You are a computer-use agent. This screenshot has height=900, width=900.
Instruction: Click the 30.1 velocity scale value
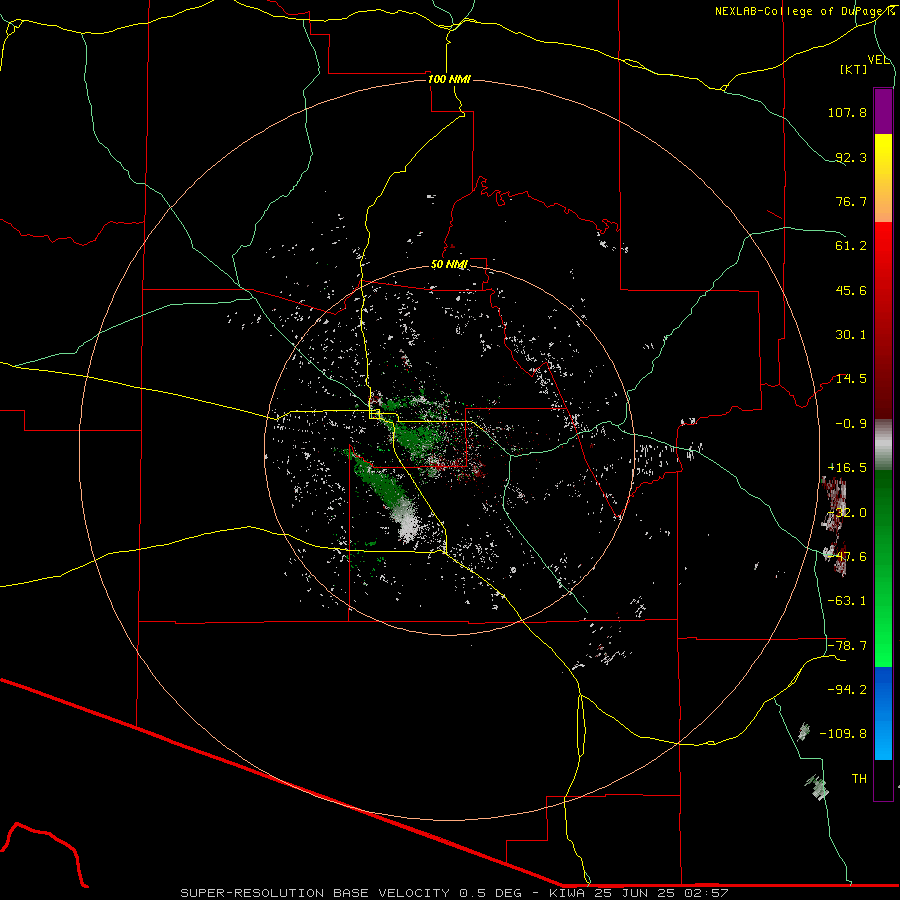851,335
